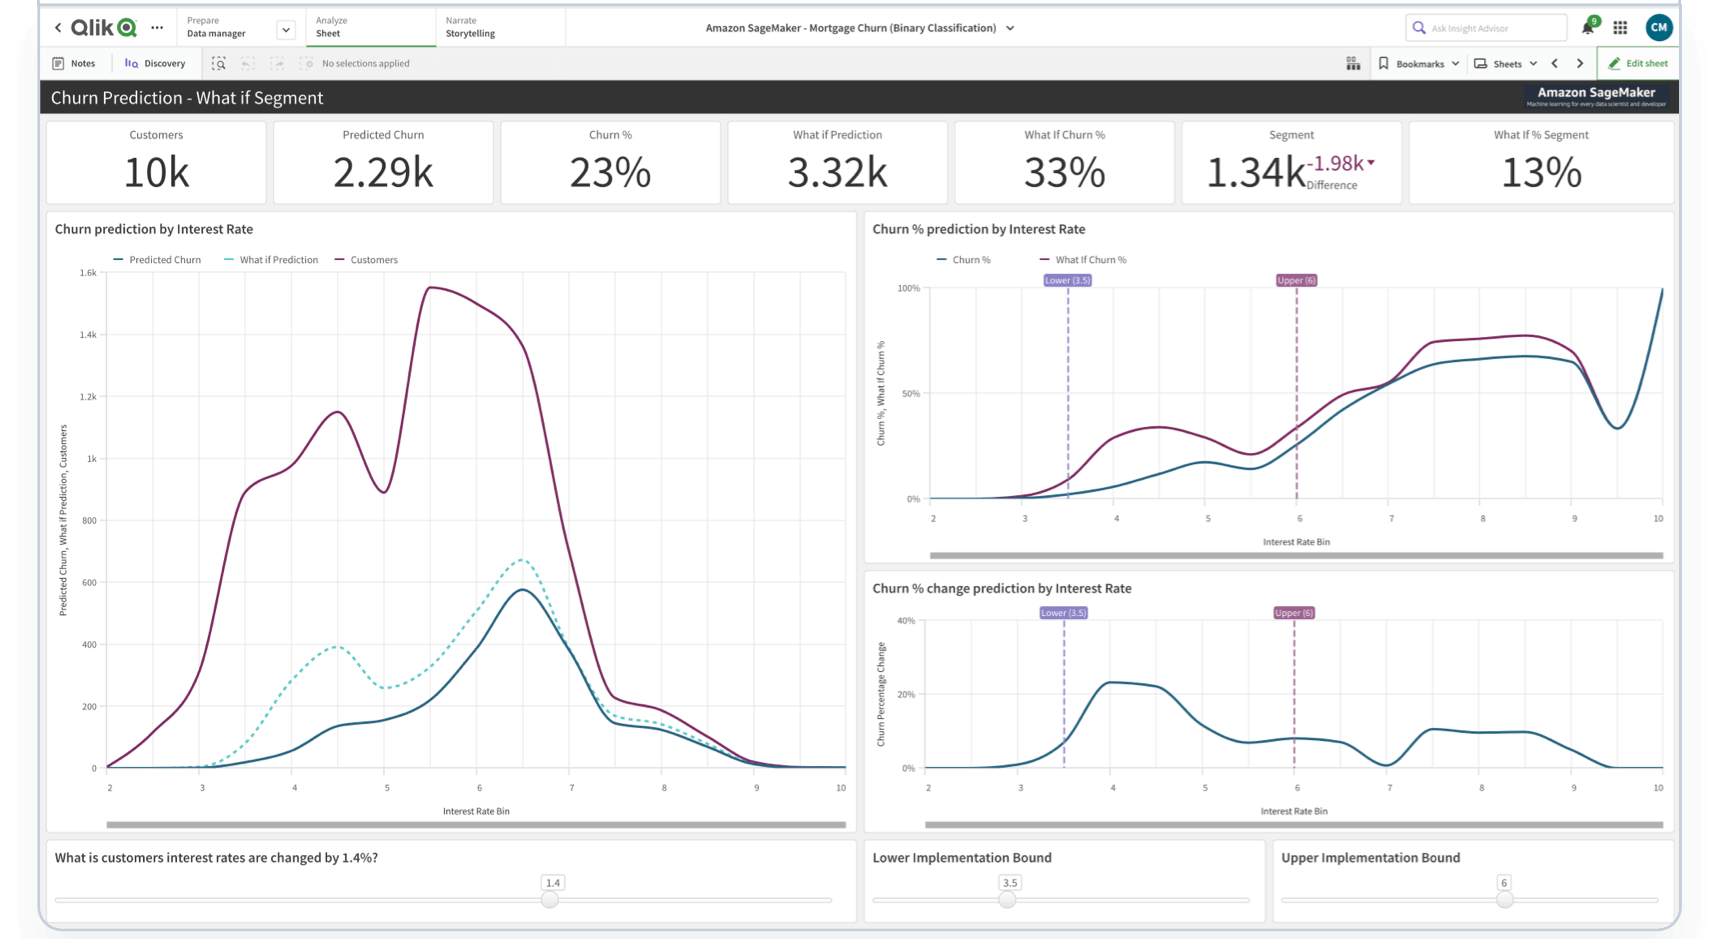Screen dimensions: 1709x939
Task: Open the Insight Advisor search icon
Action: point(1419,27)
